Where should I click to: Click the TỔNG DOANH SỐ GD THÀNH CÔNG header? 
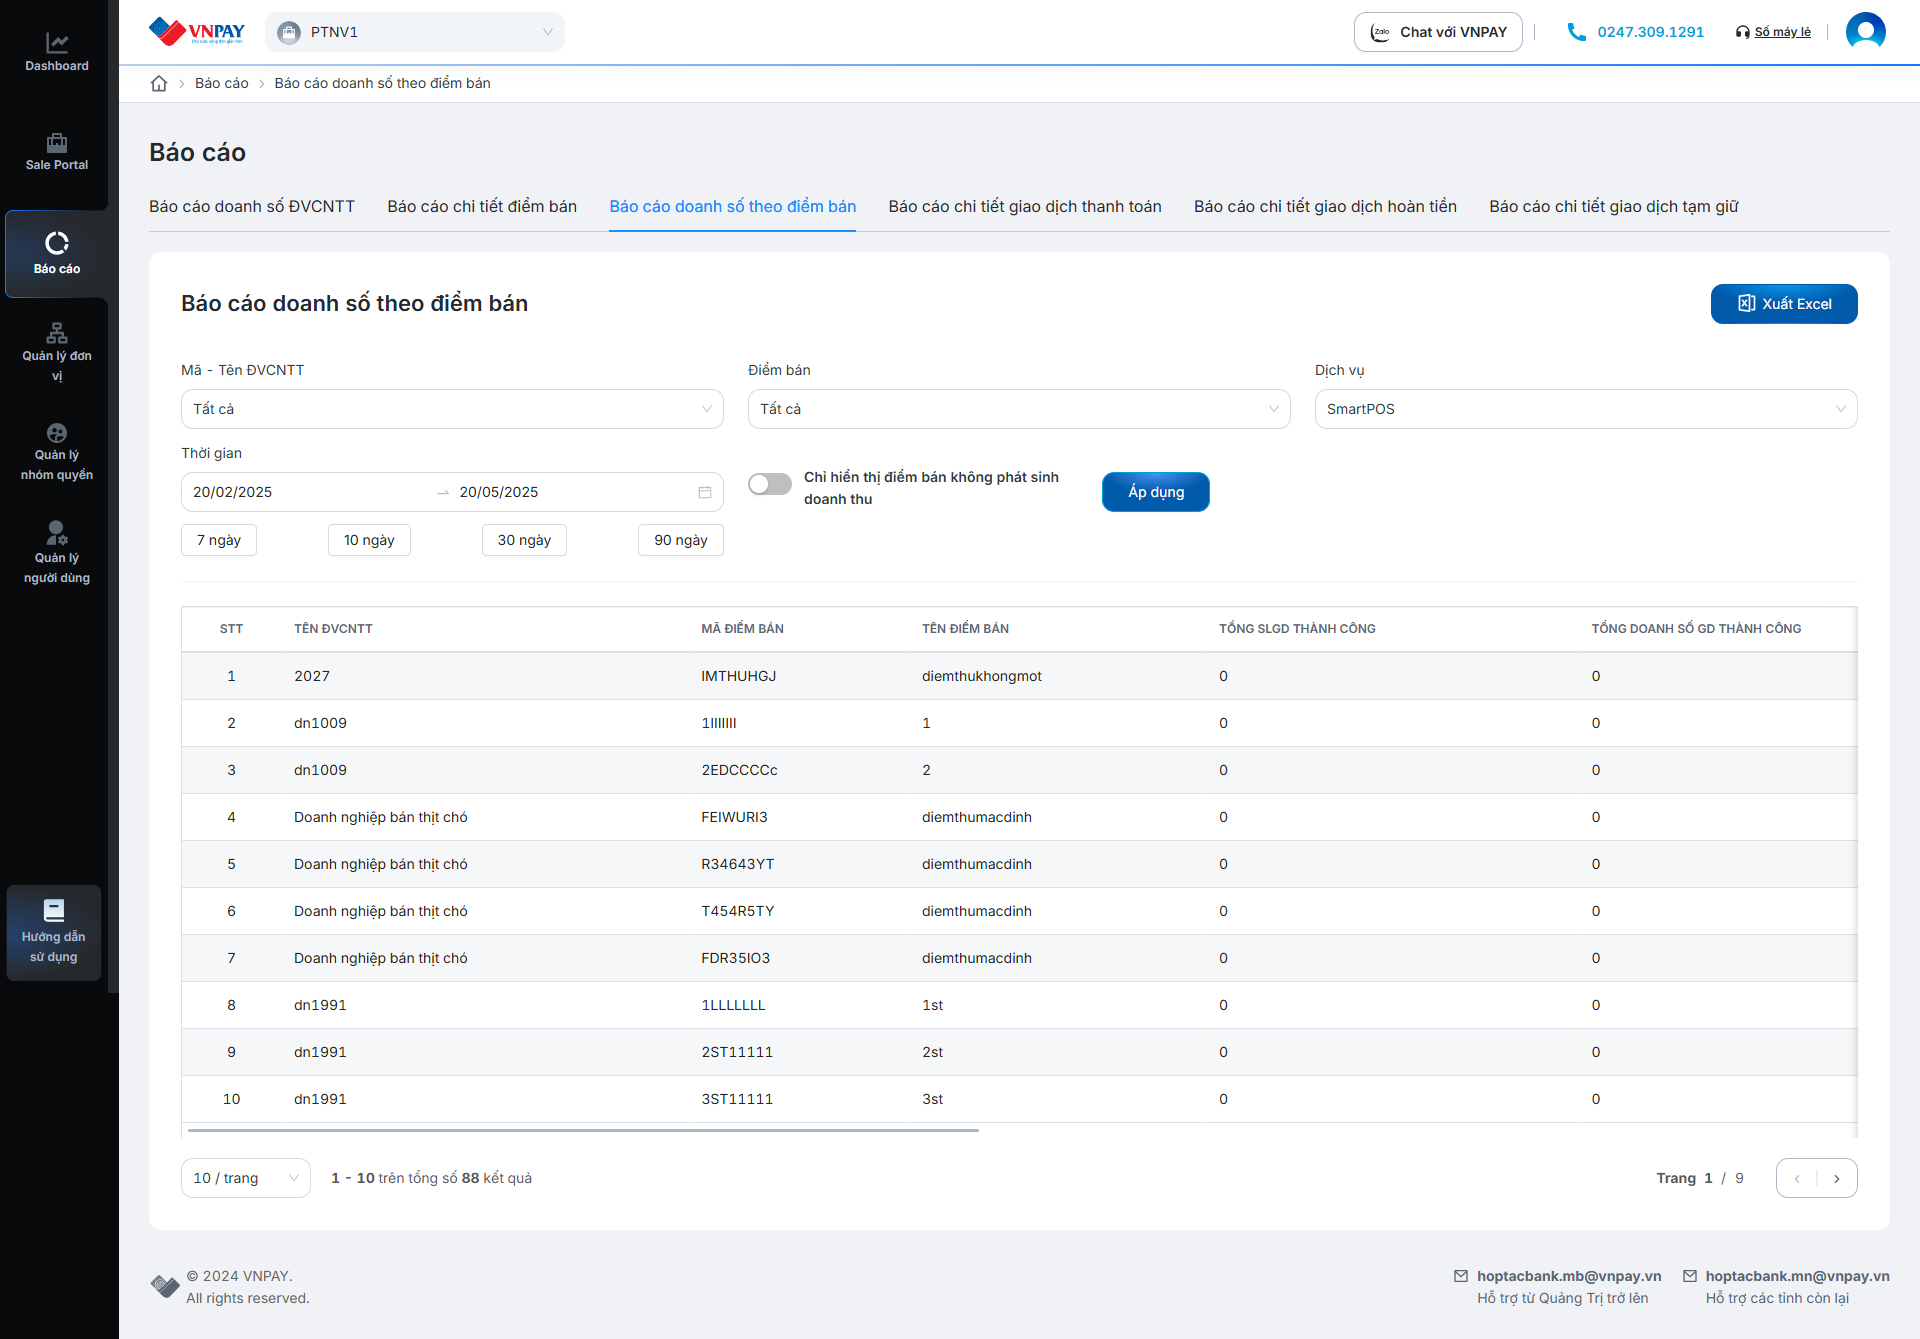pos(1696,629)
